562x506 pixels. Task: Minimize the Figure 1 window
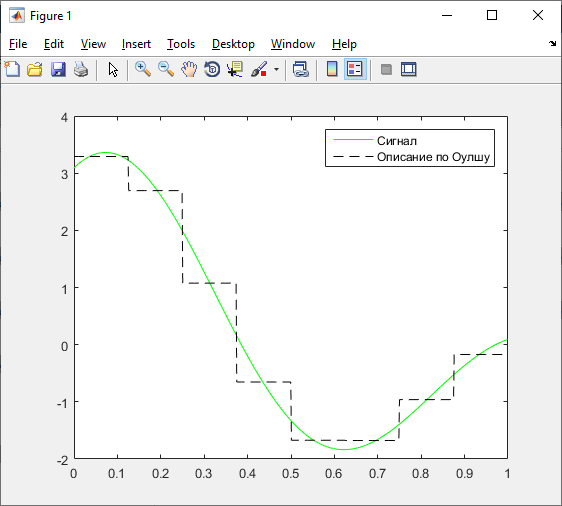tap(447, 15)
